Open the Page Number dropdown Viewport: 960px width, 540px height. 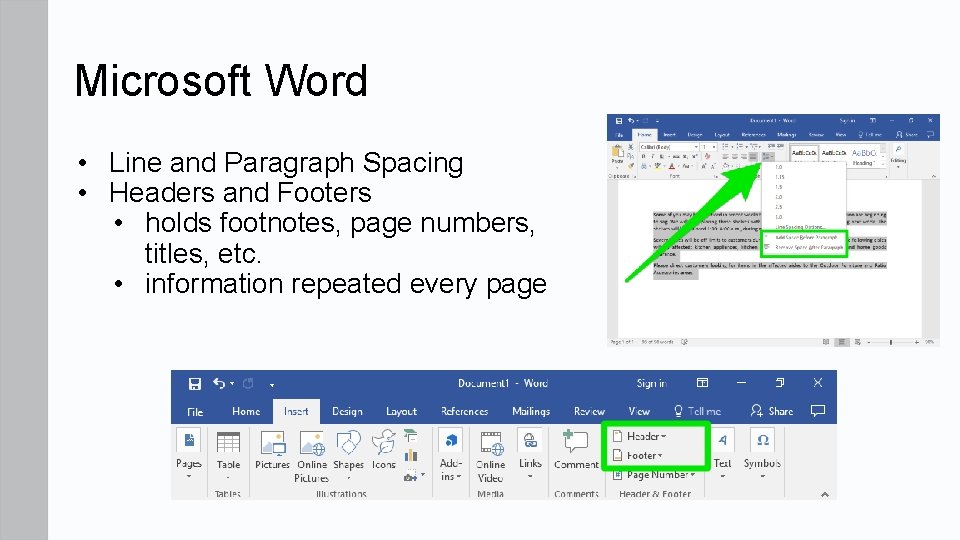click(x=654, y=474)
